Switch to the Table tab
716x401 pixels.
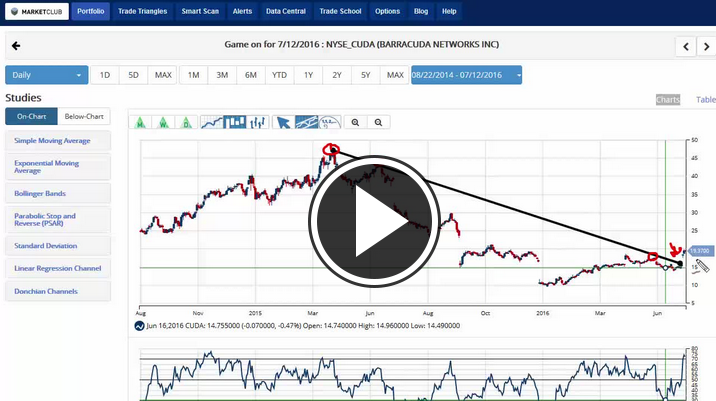click(705, 100)
